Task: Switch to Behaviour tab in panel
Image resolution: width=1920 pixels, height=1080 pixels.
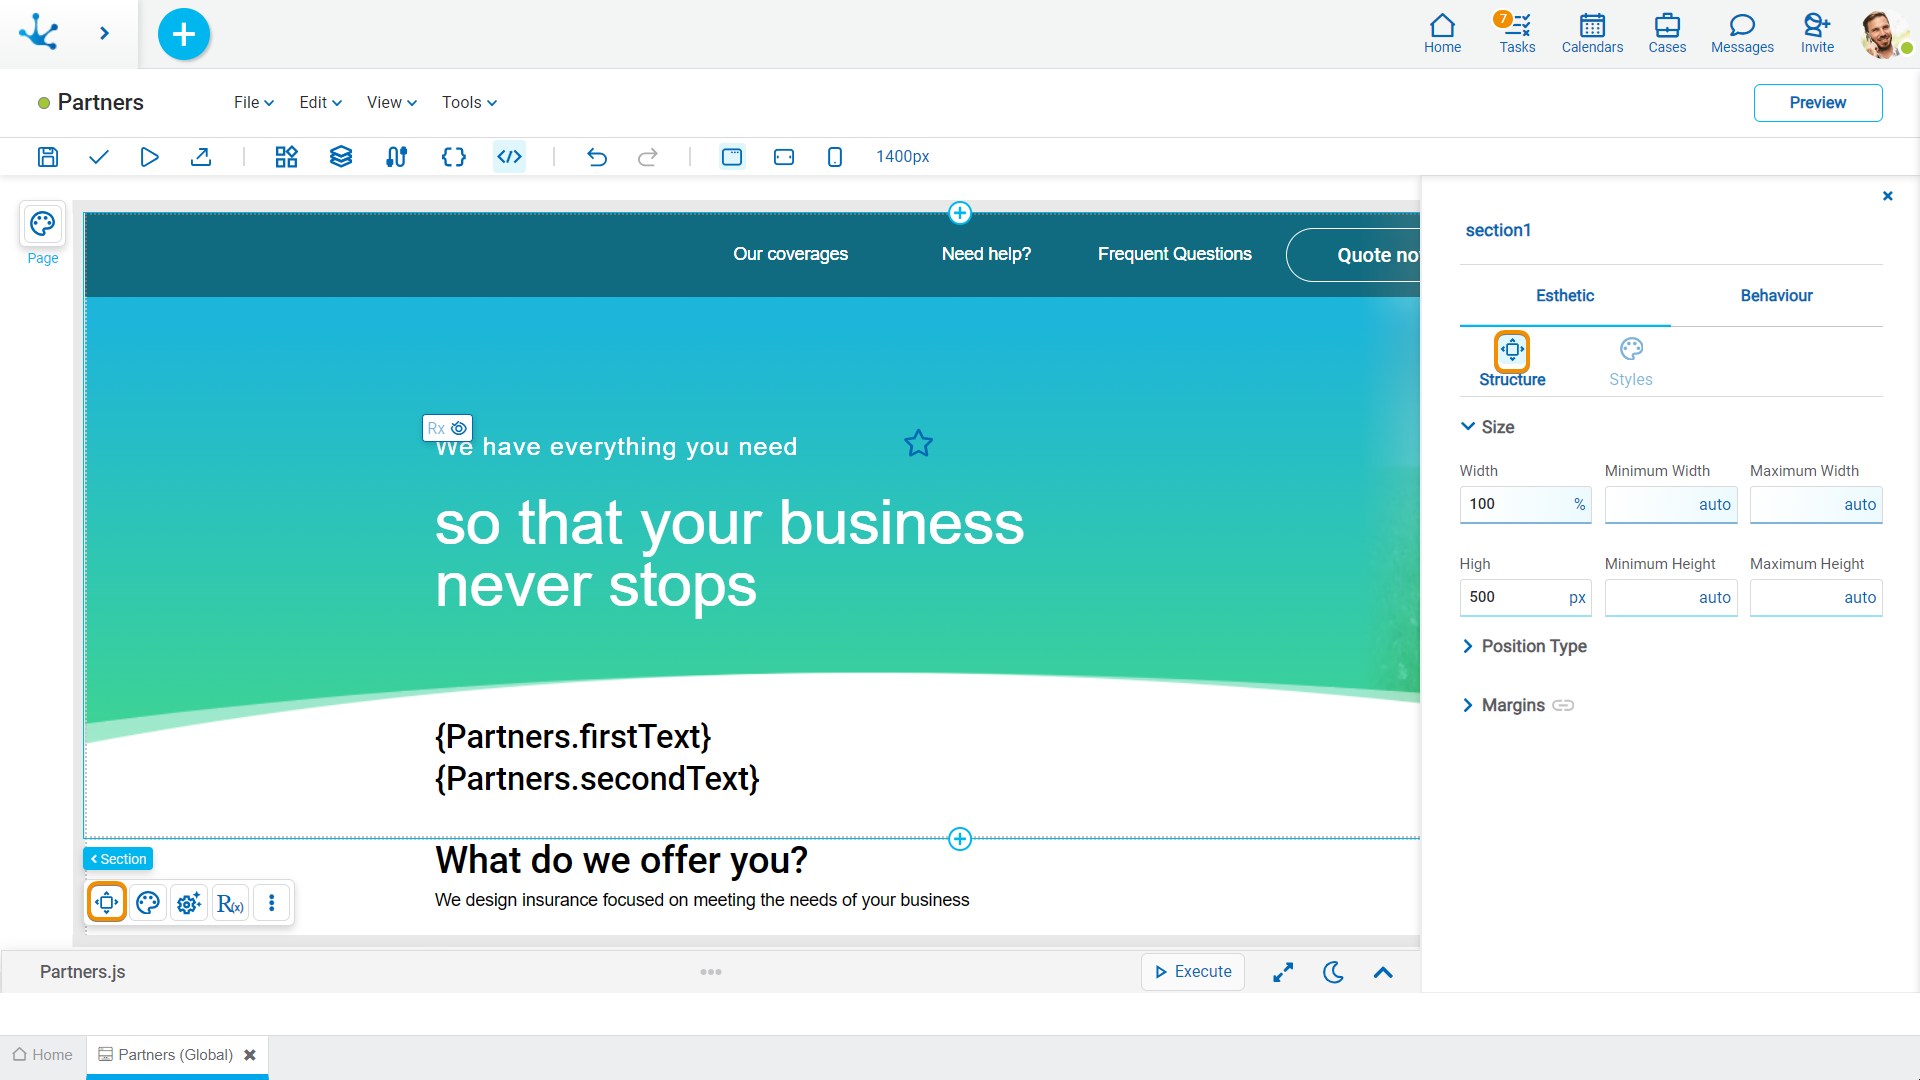Action: [1776, 295]
